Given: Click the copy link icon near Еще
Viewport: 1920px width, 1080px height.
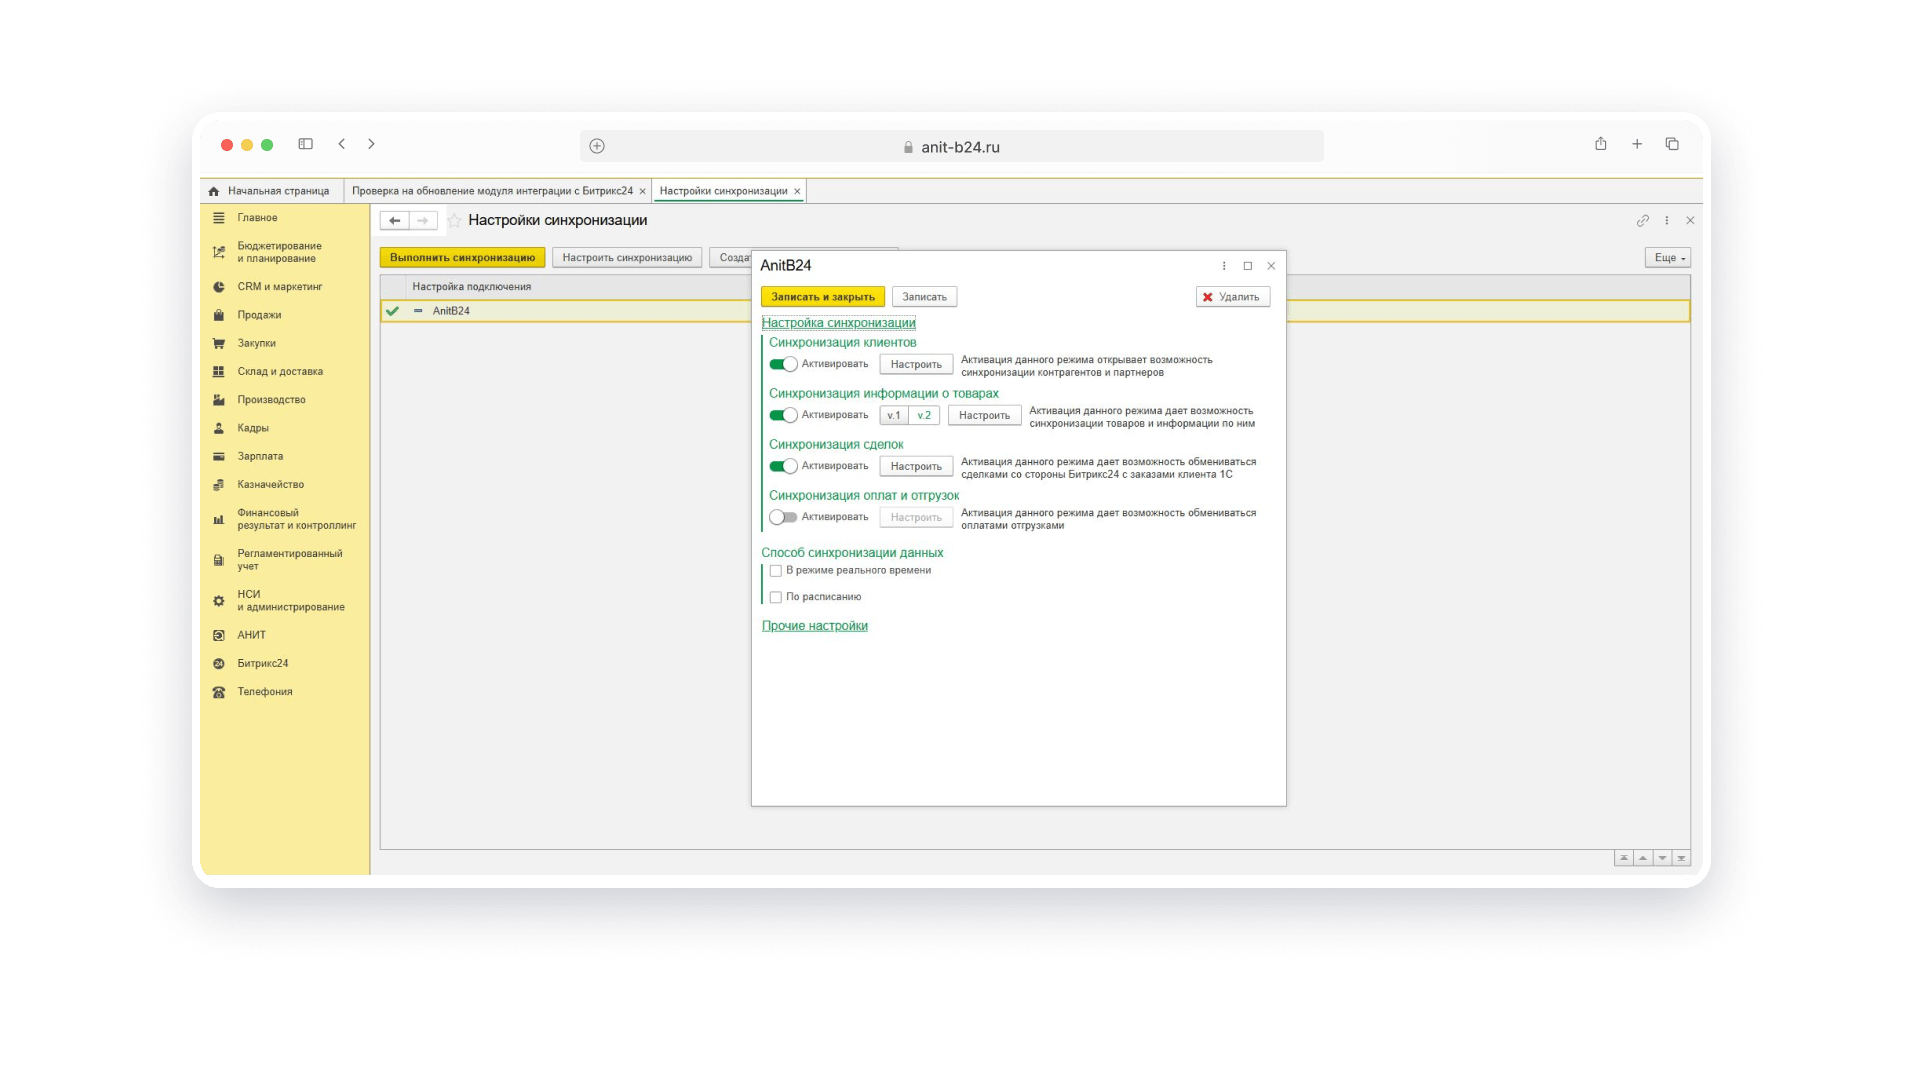Looking at the screenshot, I should click(x=1642, y=221).
